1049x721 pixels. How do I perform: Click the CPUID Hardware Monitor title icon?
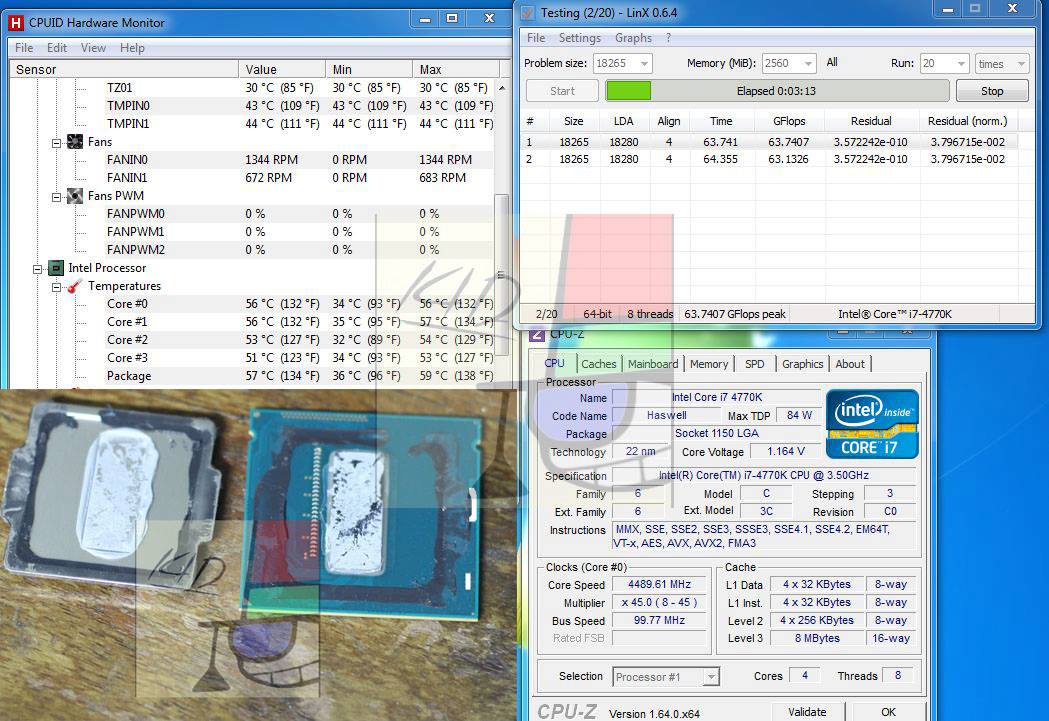[x=16, y=23]
